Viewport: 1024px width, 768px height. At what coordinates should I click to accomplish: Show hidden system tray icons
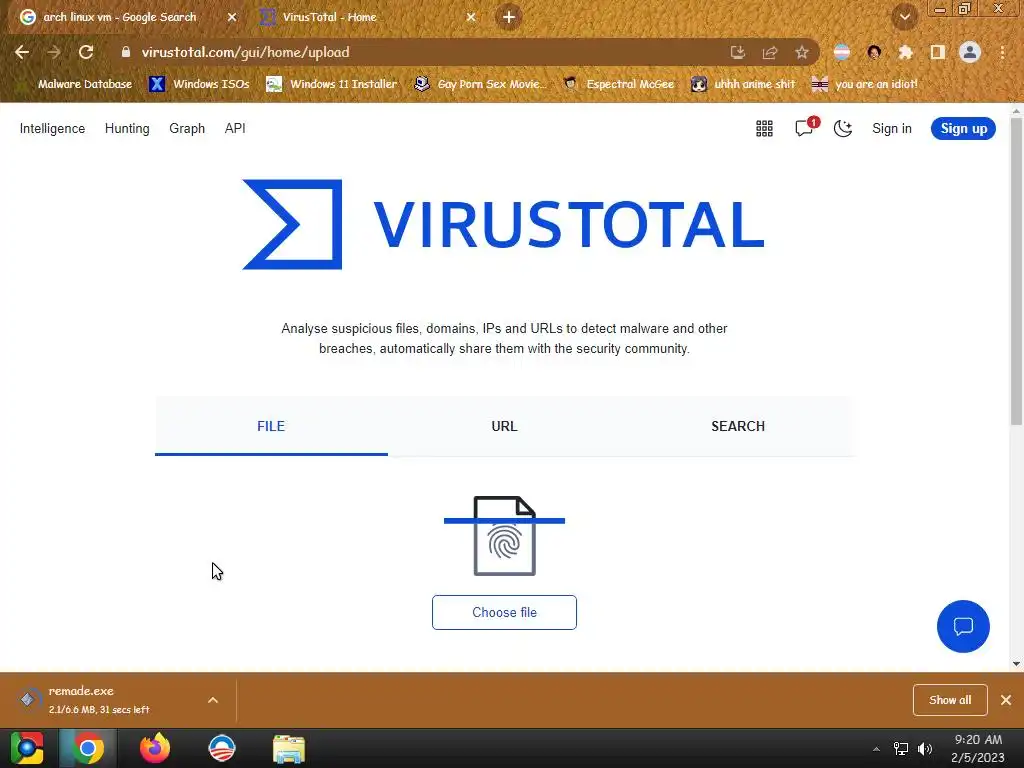pyautogui.click(x=876, y=749)
